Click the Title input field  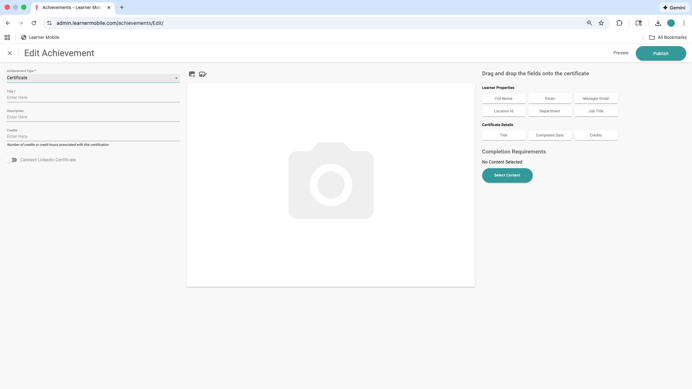(x=93, y=98)
